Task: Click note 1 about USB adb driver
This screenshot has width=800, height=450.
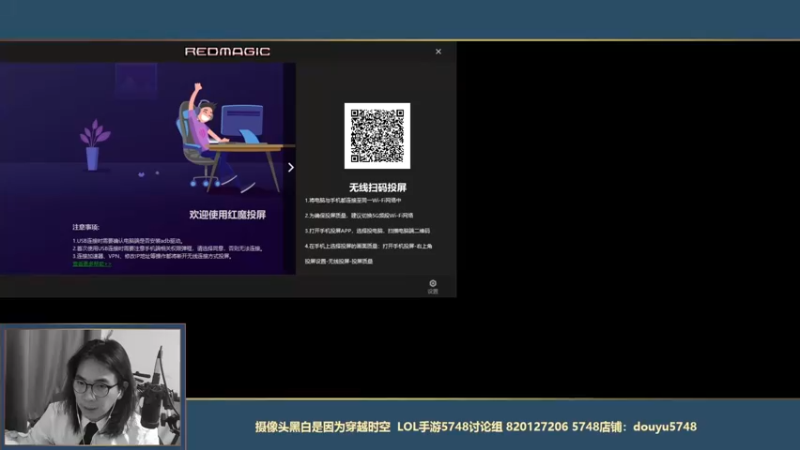Action: (x=128, y=240)
